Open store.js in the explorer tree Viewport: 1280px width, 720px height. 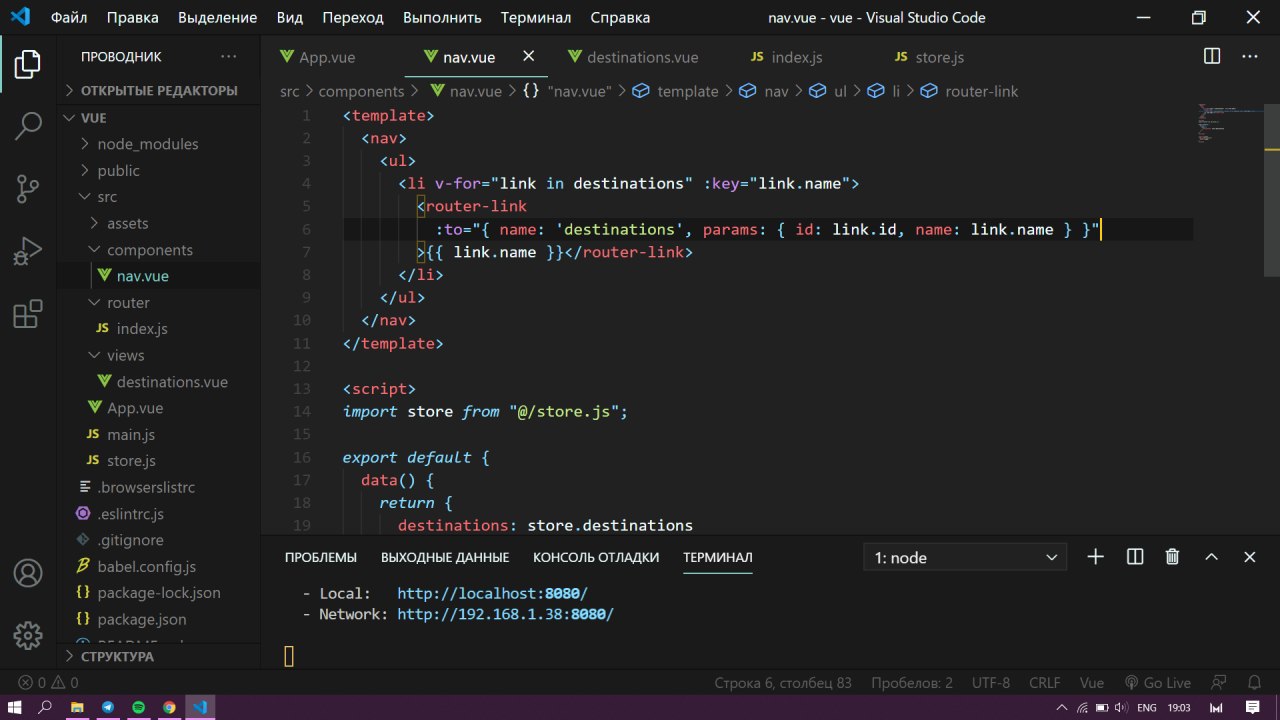click(x=131, y=461)
